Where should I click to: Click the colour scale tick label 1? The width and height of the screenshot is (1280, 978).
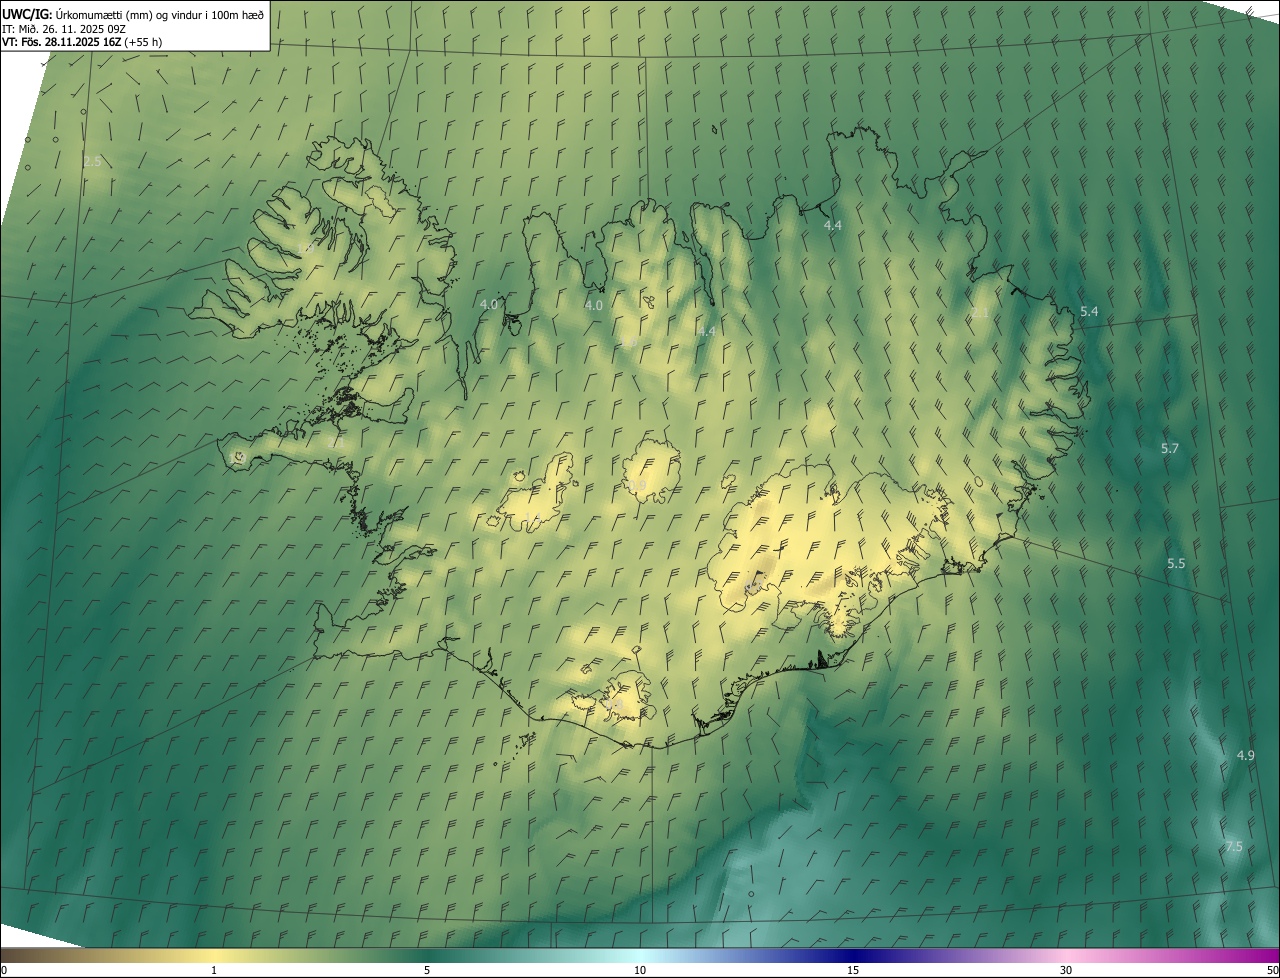[x=214, y=970]
